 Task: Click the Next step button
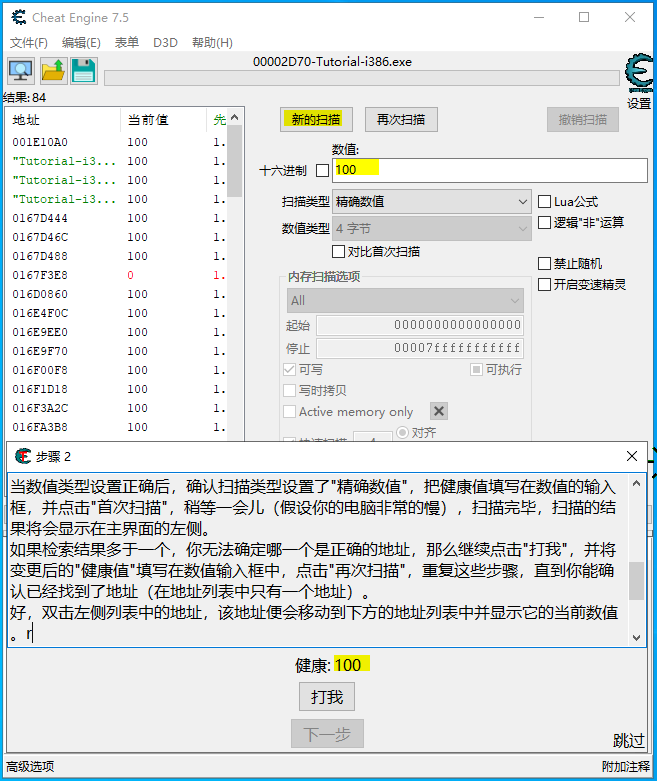(x=327, y=734)
